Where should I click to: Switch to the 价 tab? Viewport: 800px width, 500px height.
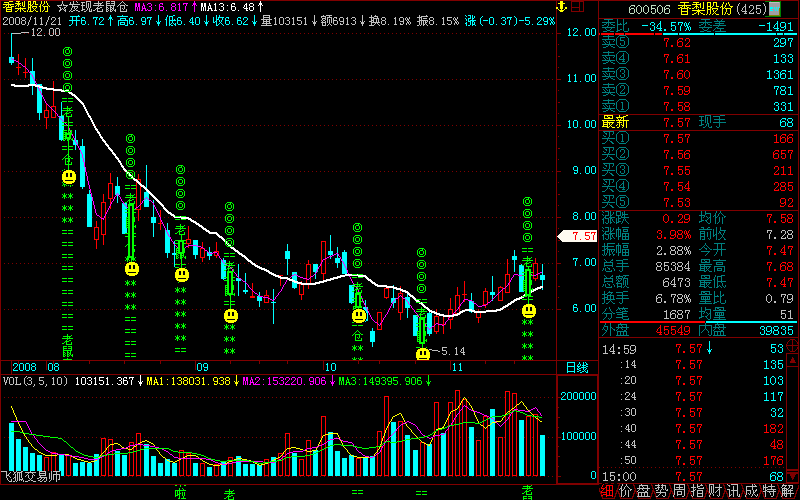coord(626,491)
